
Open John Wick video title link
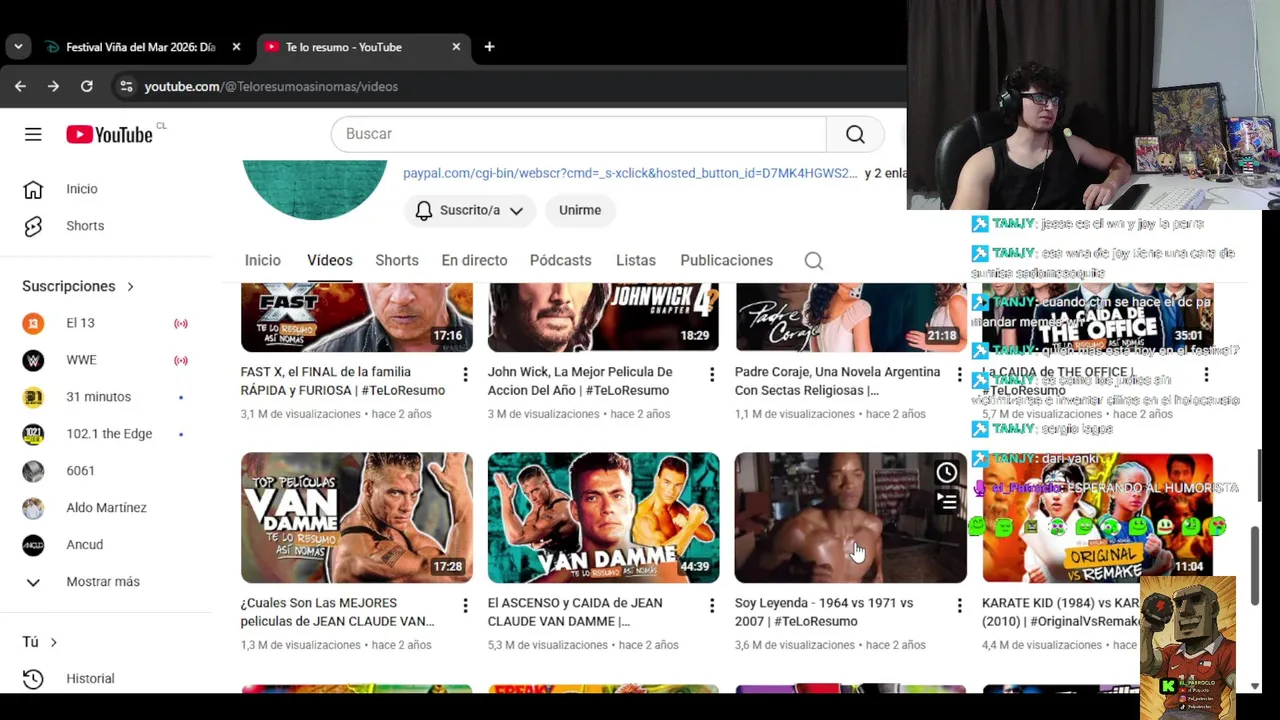pos(580,381)
